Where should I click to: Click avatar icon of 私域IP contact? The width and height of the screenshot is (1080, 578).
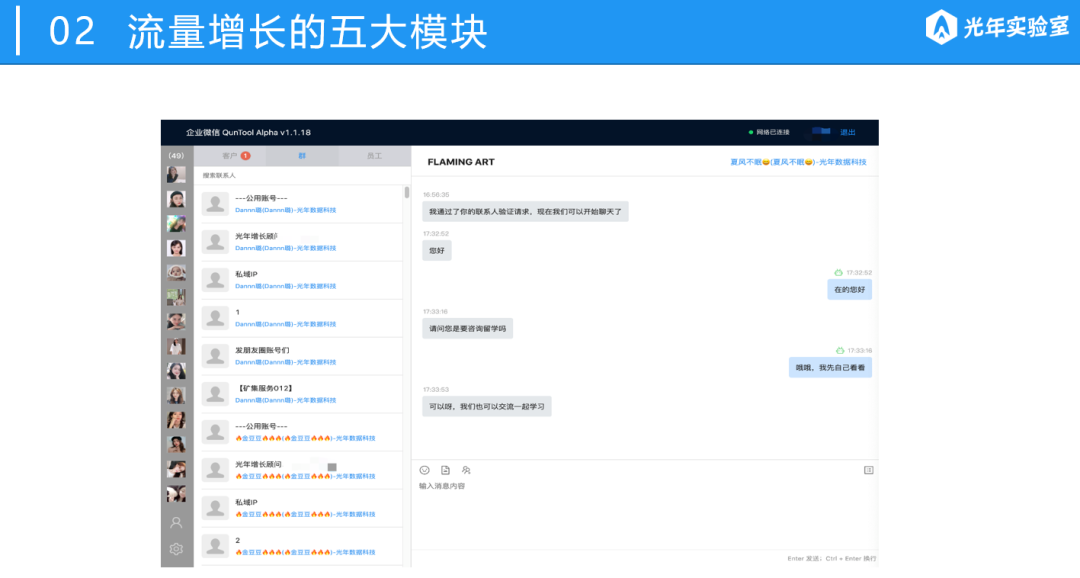tap(215, 280)
